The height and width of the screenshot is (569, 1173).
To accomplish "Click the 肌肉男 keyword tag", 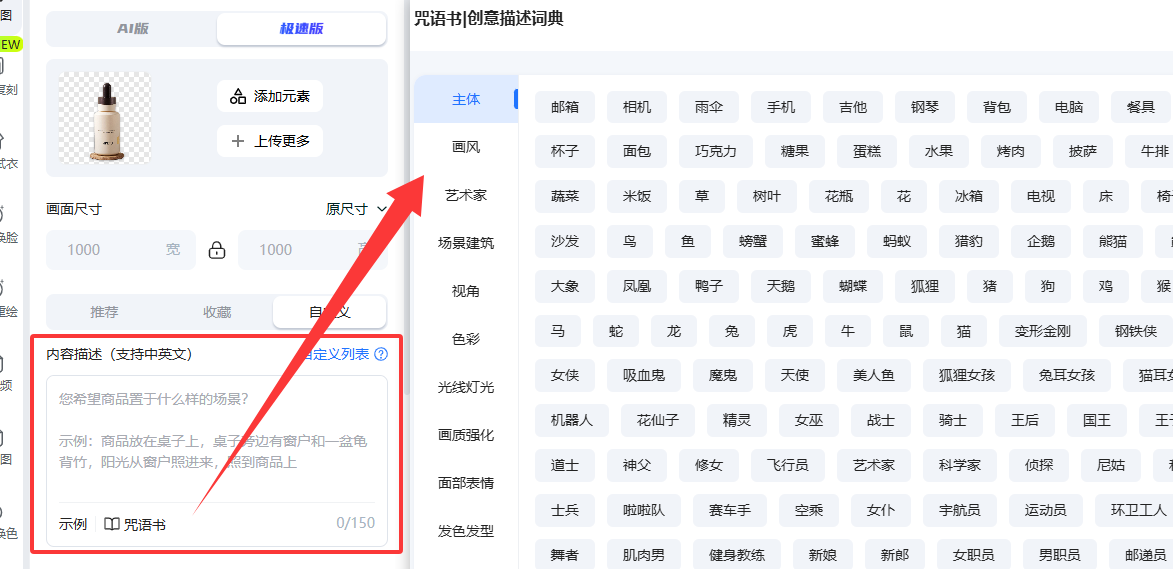I will click(x=644, y=555).
